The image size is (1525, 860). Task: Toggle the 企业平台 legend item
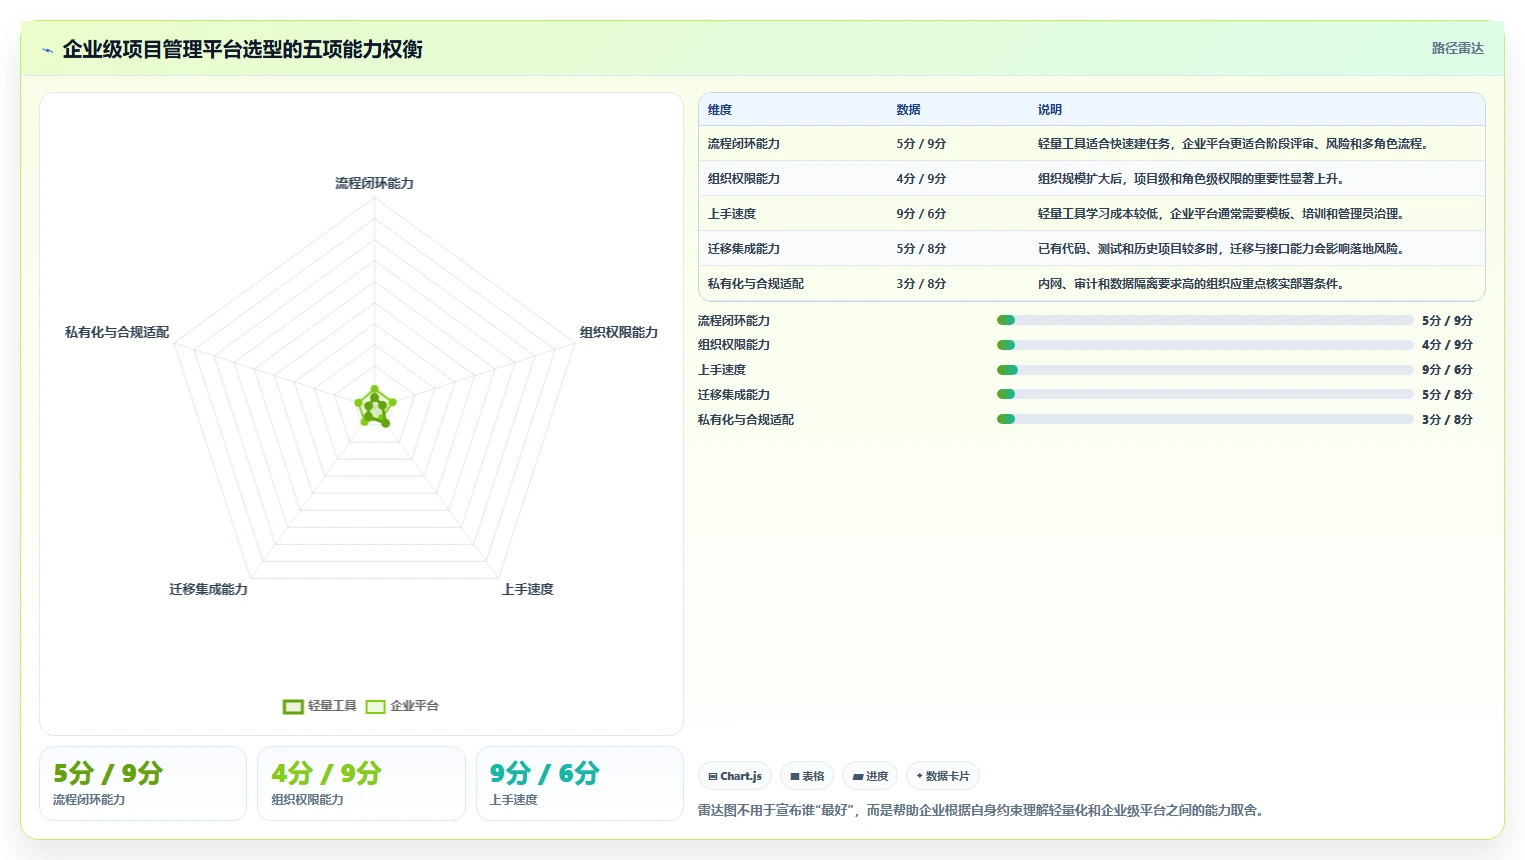402,706
